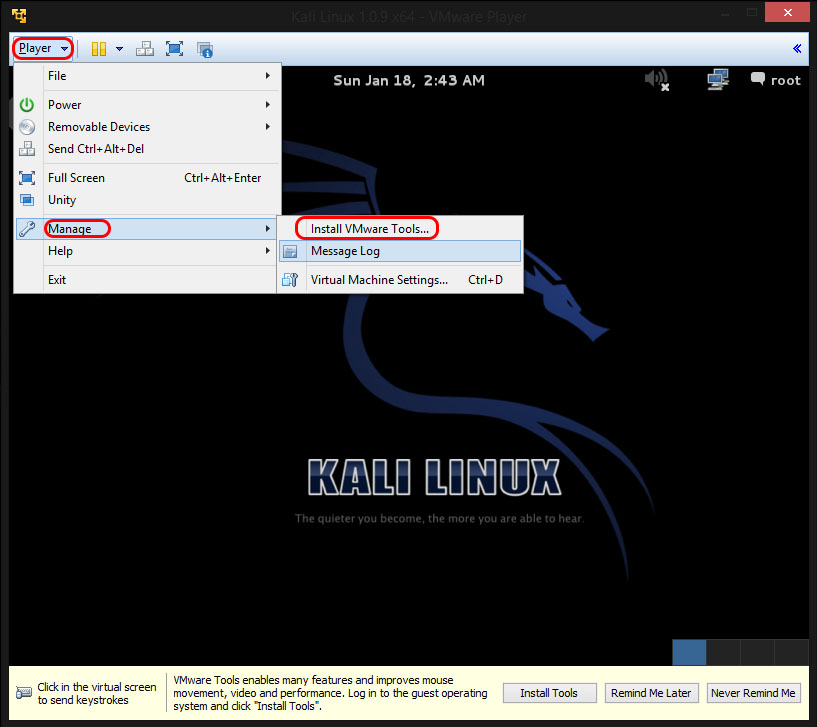Screen dimensions: 817x727
Task: Expand the Help submenu arrow
Action: pos(268,251)
